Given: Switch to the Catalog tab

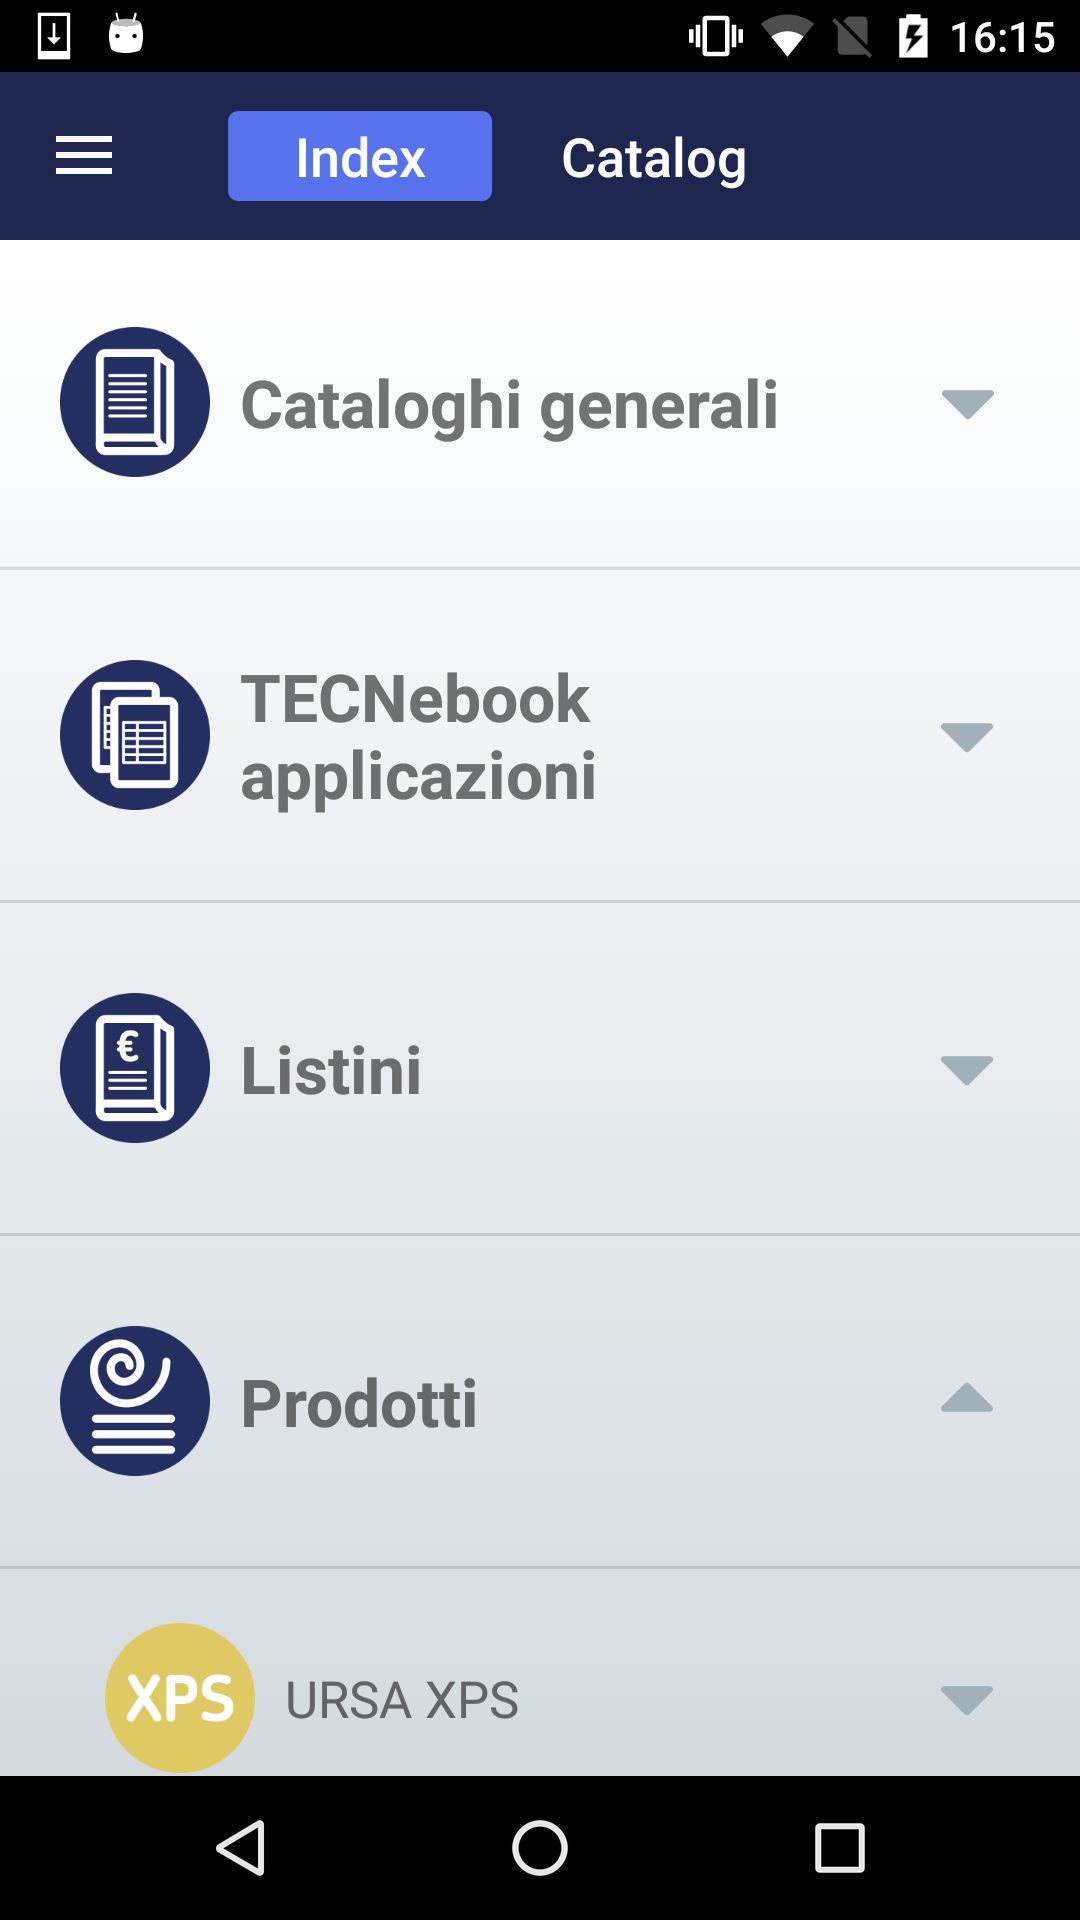Looking at the screenshot, I should (654, 158).
